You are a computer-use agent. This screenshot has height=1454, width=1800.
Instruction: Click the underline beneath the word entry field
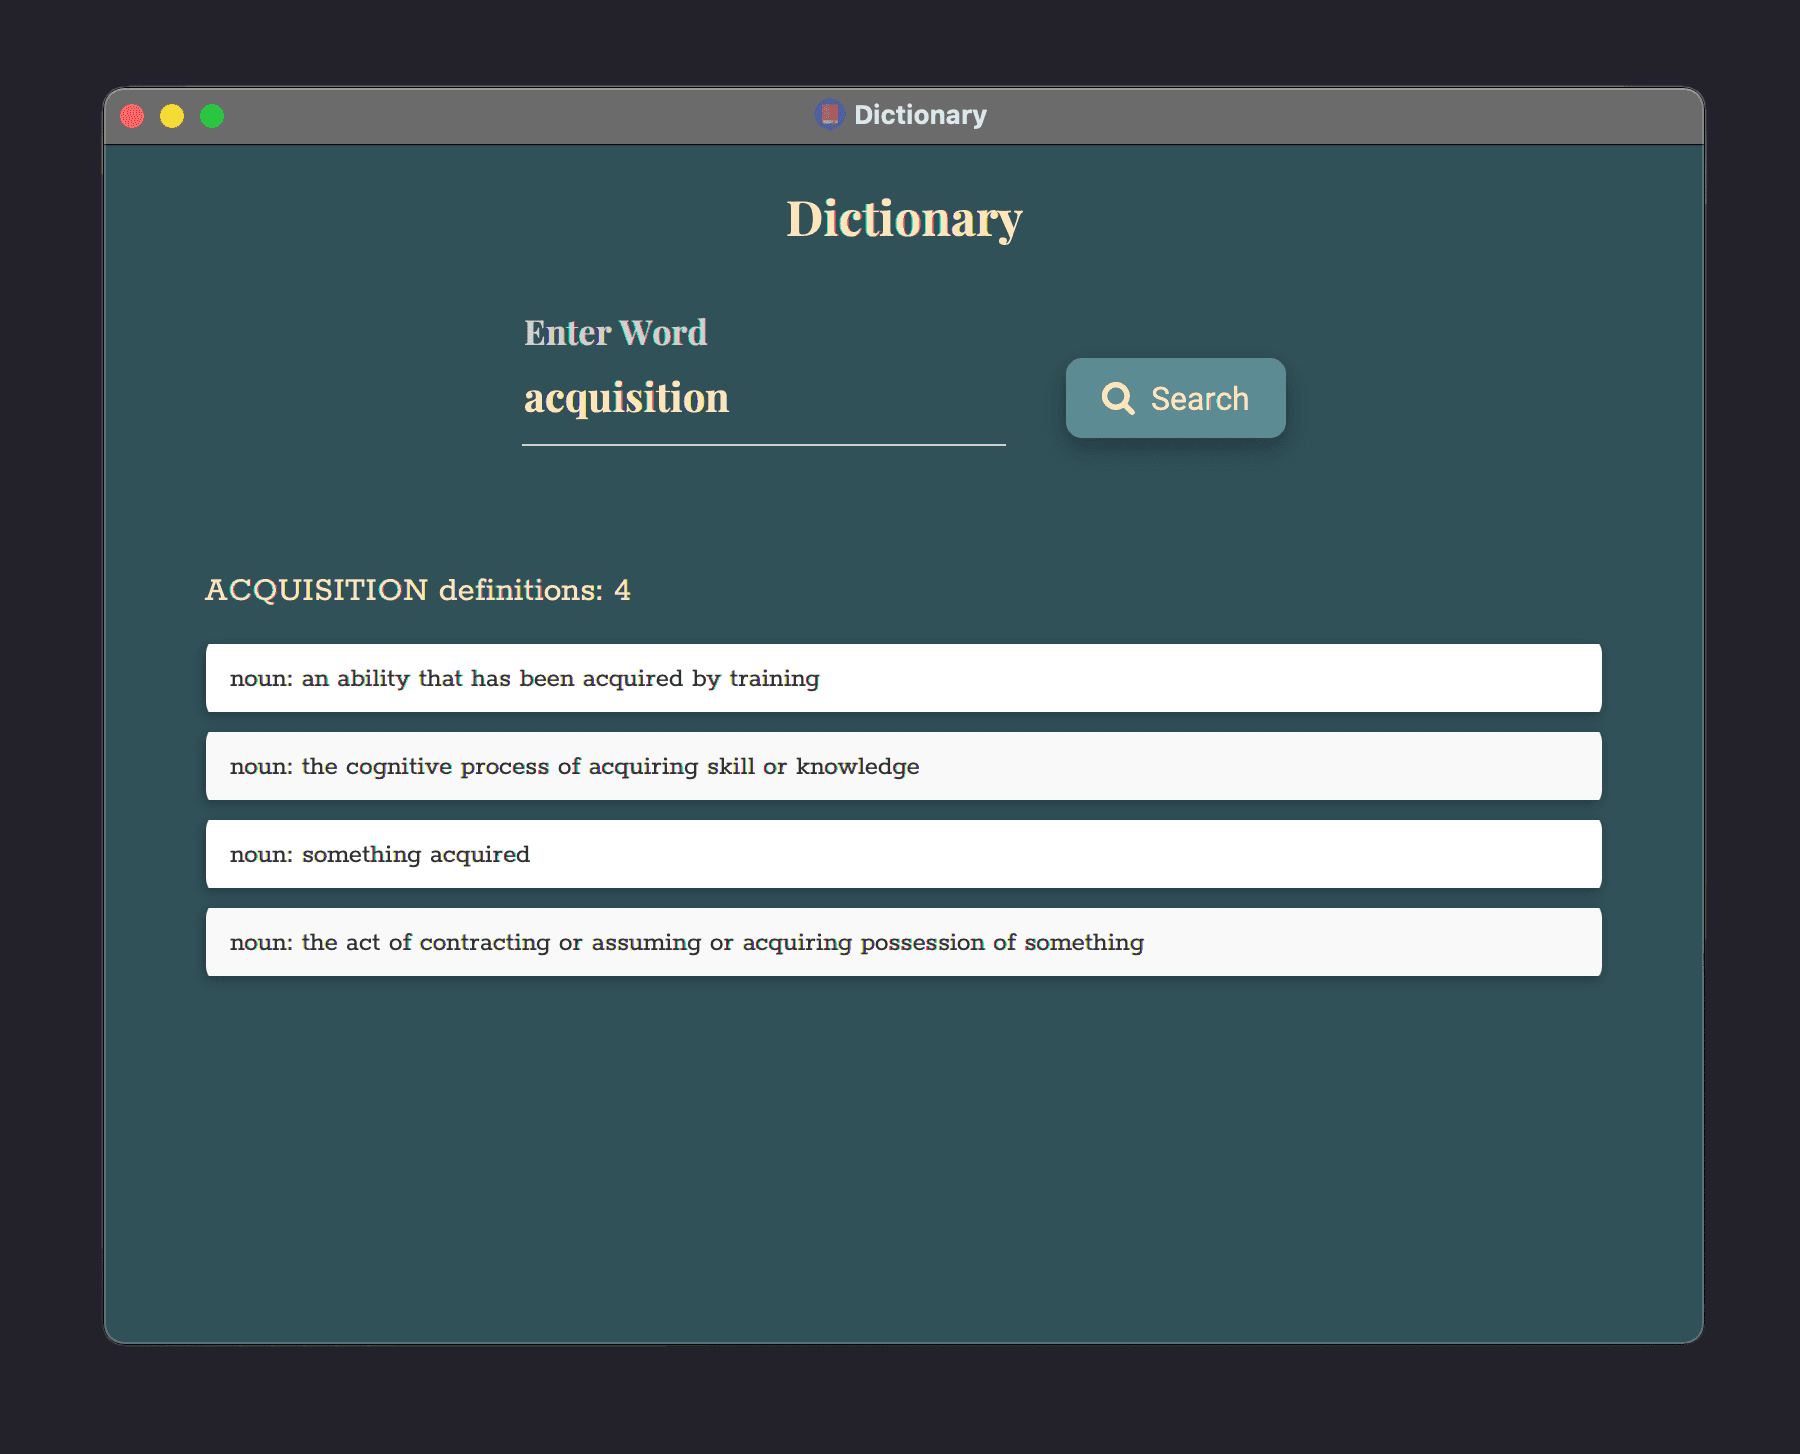(764, 446)
